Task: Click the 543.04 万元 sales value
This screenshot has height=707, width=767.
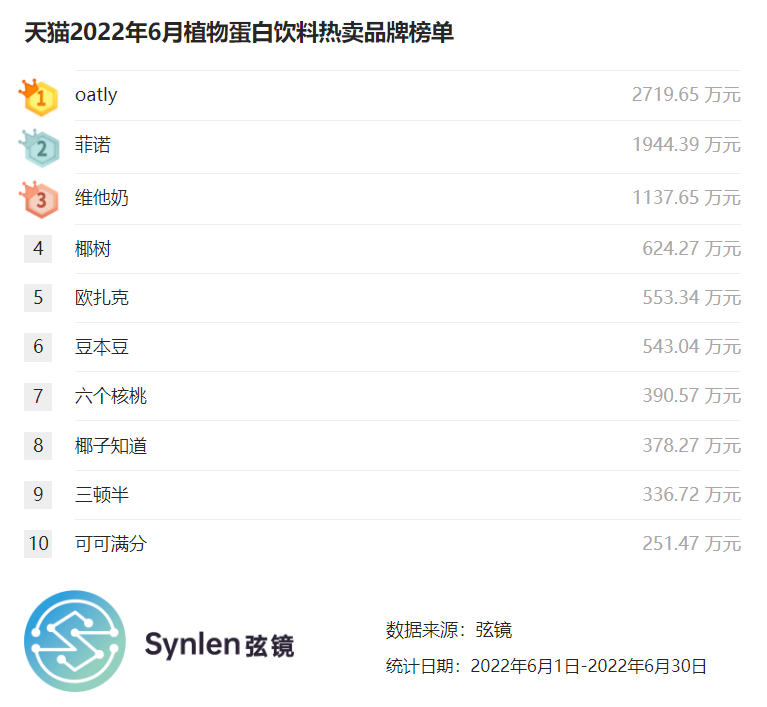Action: coord(692,346)
